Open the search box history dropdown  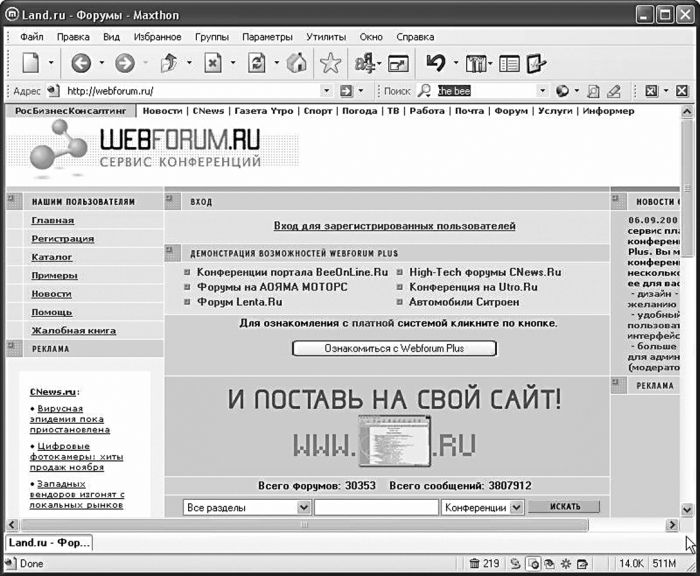[542, 91]
